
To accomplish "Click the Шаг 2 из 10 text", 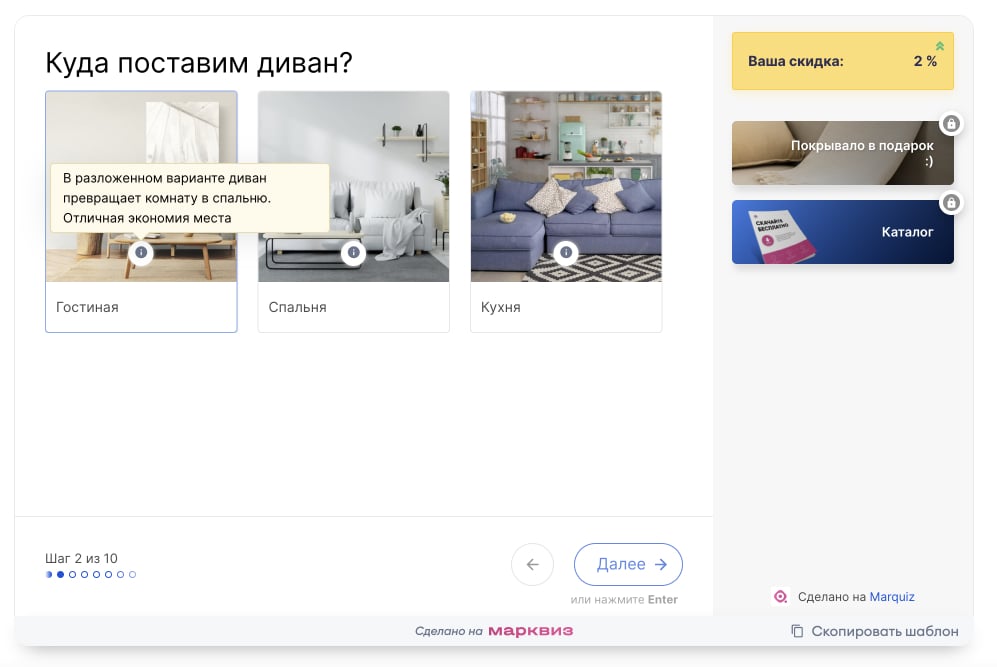I will point(81,558).
